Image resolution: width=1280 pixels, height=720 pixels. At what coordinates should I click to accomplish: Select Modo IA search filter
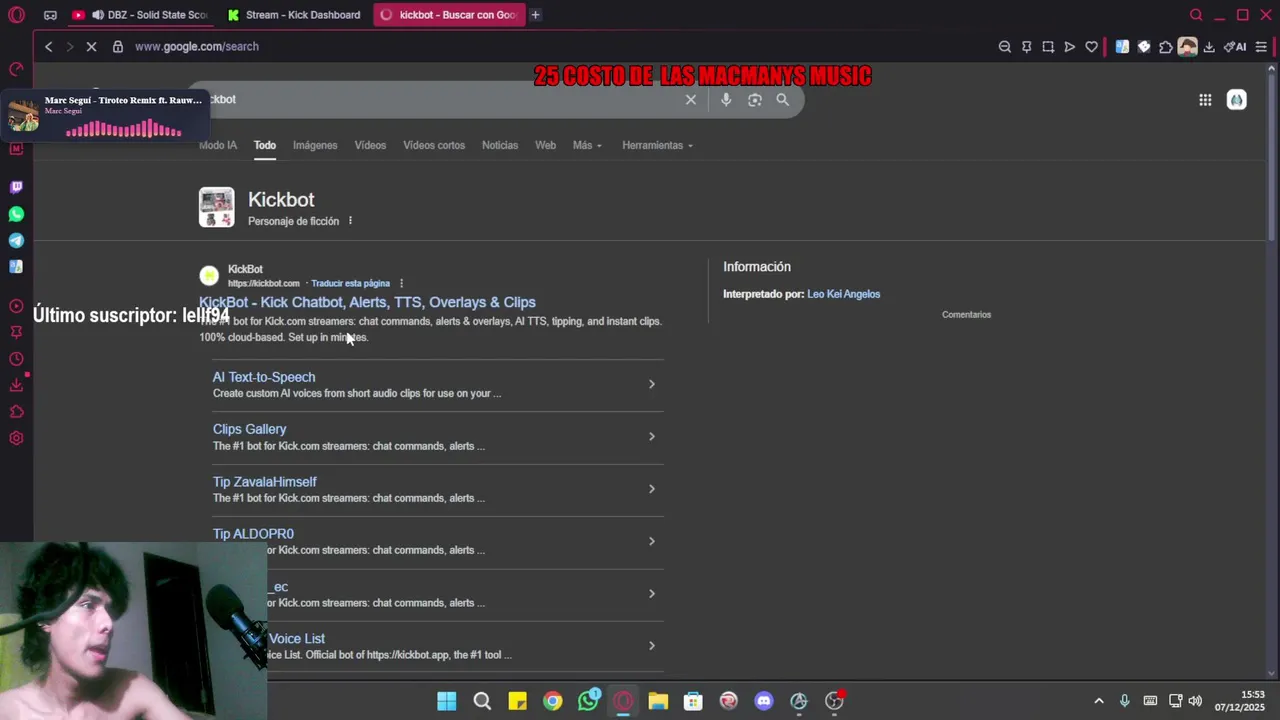(218, 145)
